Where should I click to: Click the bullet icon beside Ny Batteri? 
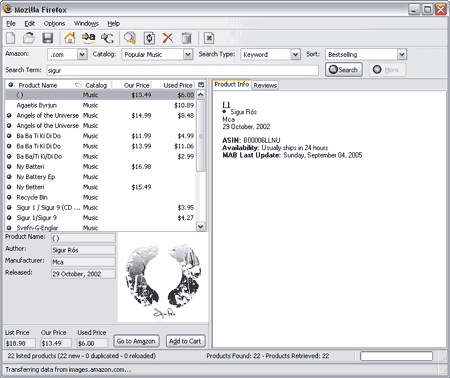click(x=9, y=166)
